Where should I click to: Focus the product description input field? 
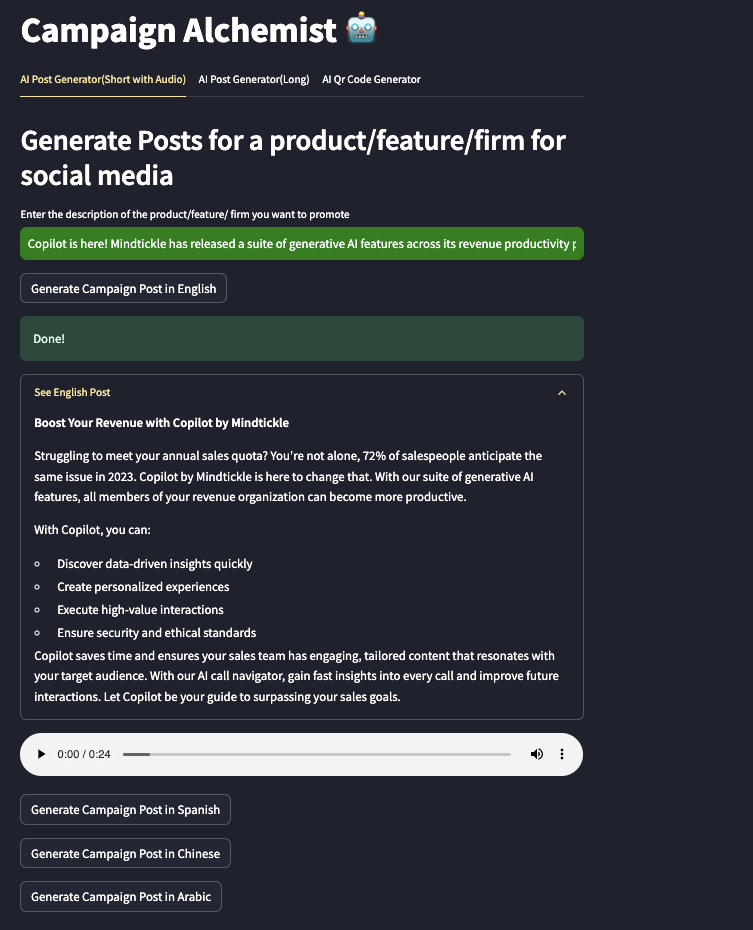tap(301, 244)
